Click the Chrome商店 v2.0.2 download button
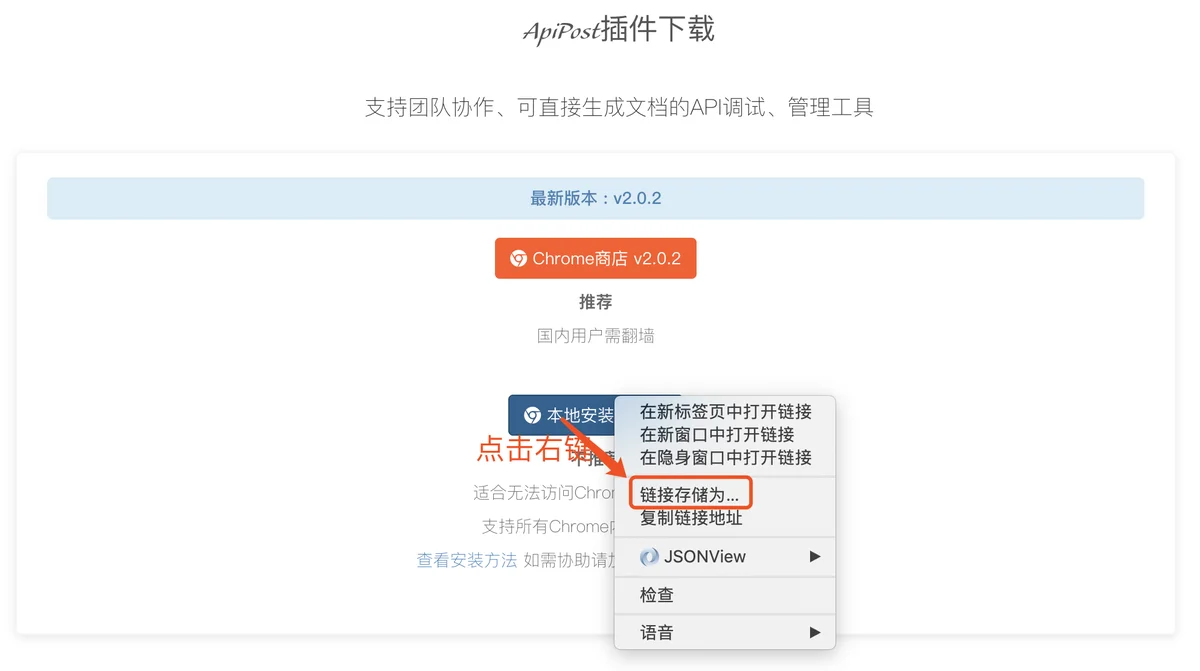 [595, 258]
